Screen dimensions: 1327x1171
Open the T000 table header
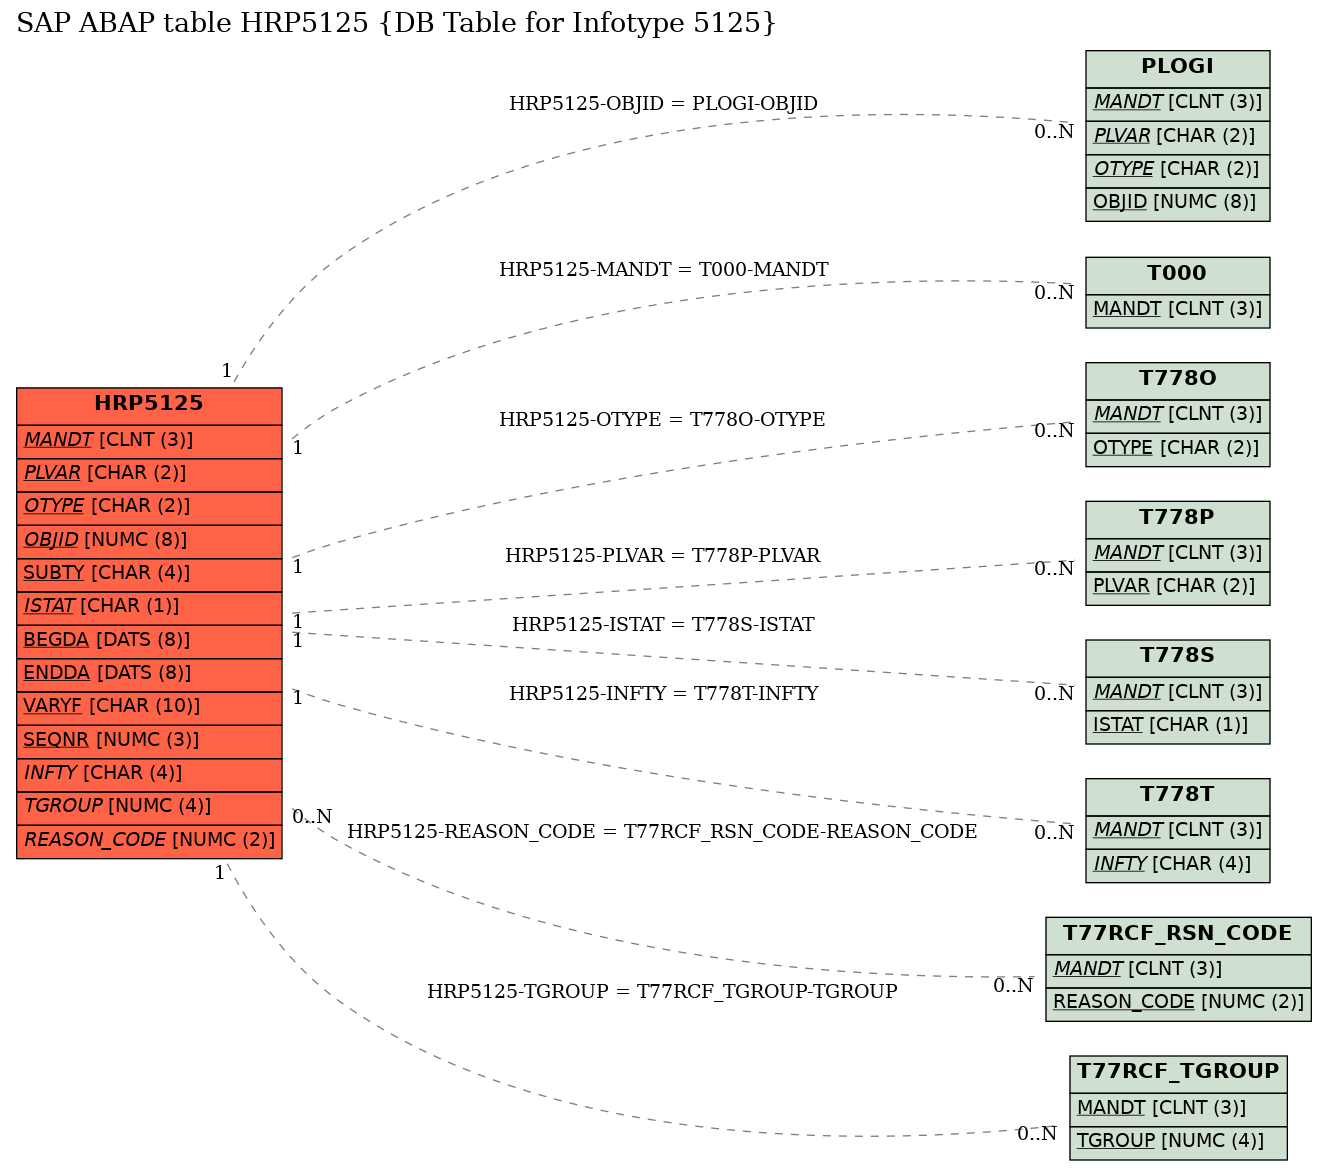[1177, 274]
